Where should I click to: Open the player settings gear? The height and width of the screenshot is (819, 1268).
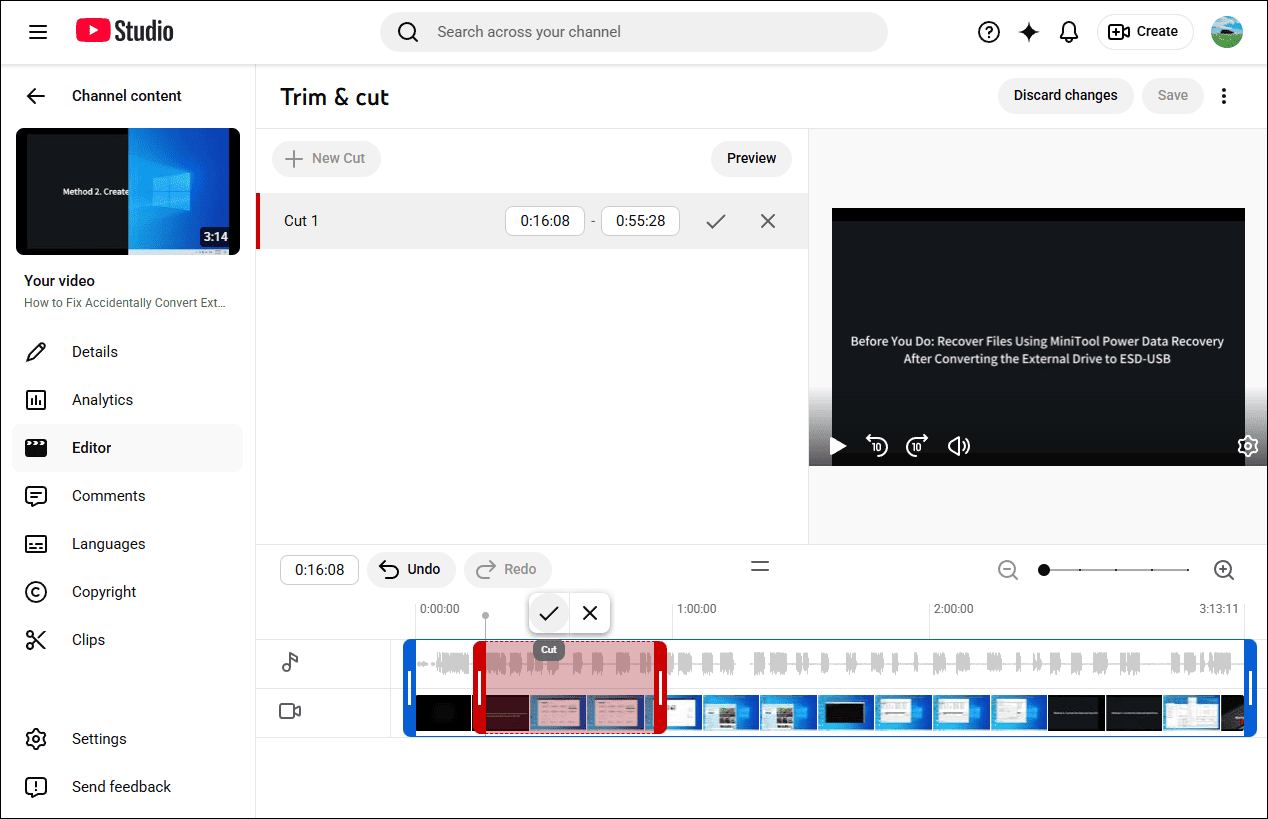[1247, 446]
